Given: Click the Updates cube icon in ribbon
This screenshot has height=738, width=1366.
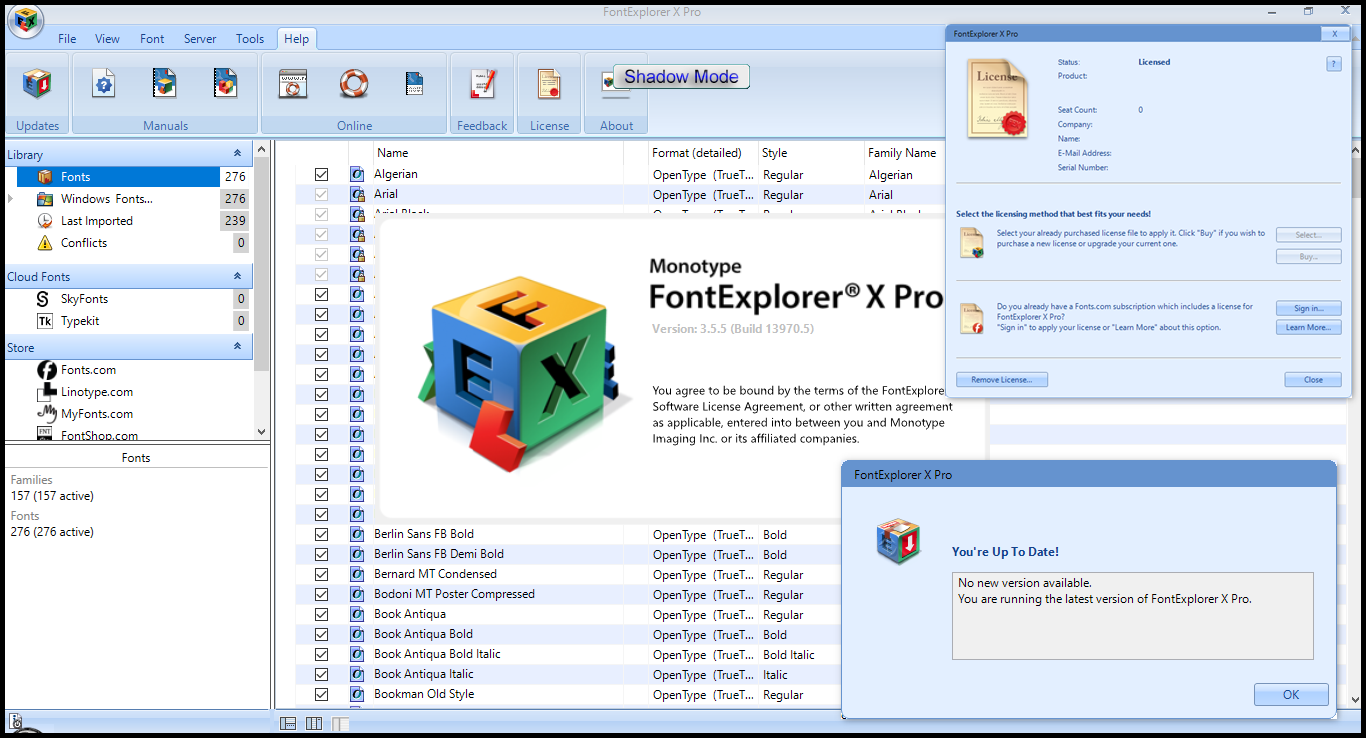Looking at the screenshot, I should pos(38,85).
